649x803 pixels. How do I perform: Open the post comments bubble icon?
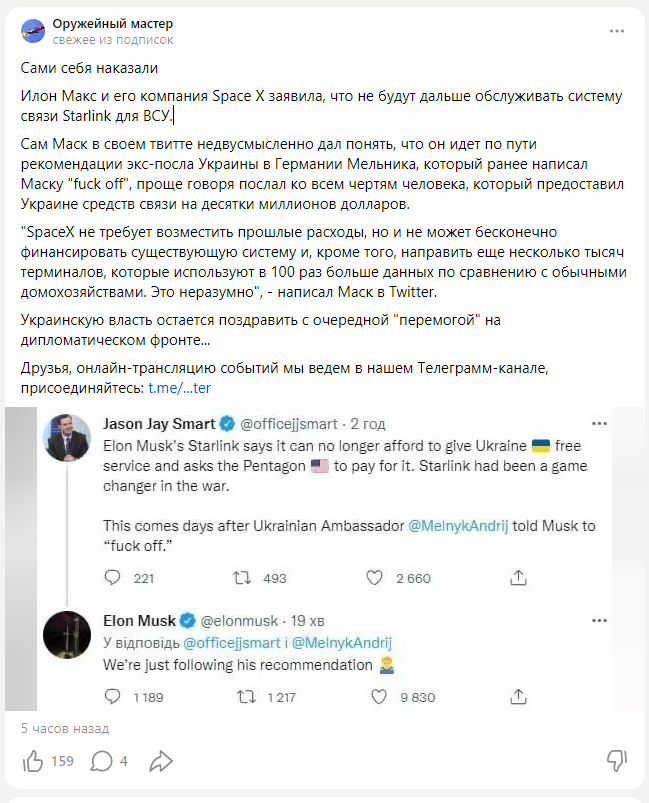pyautogui.click(x=101, y=761)
